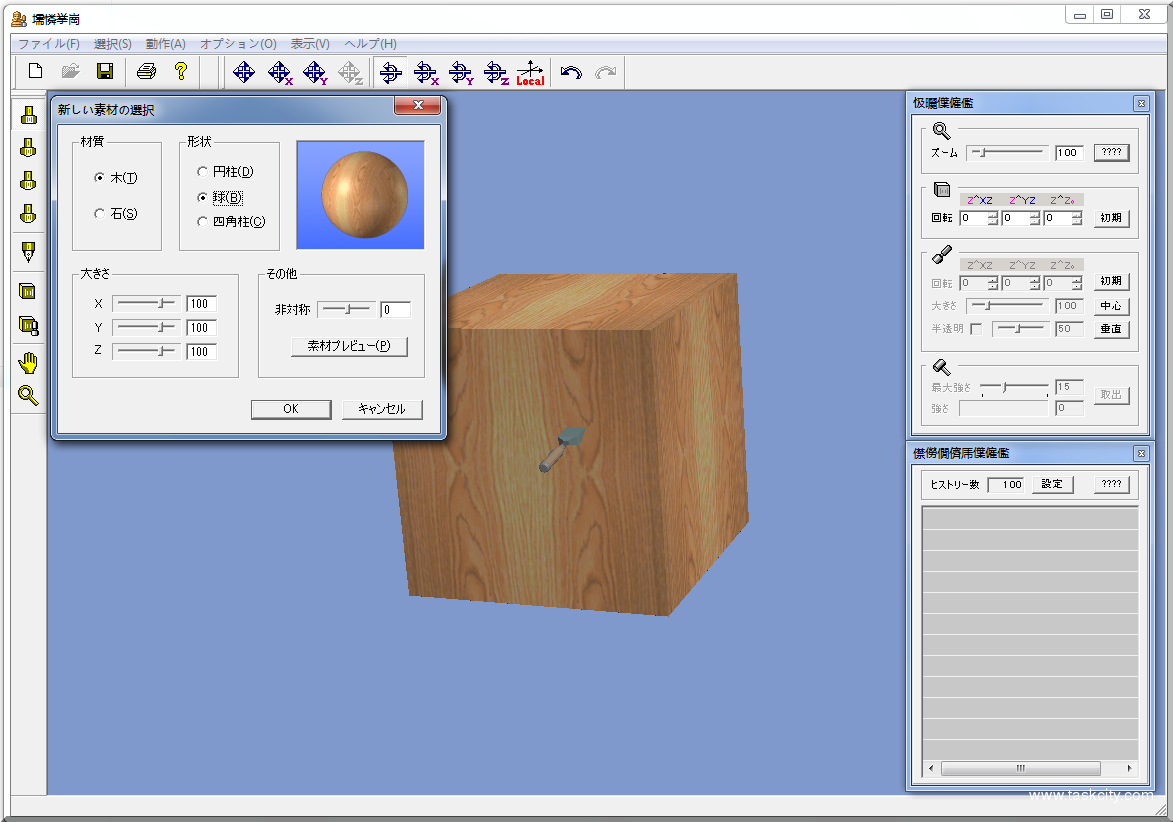
Task: Click the ズーム zoom slider in side panel
Action: pyautogui.click(x=1008, y=153)
